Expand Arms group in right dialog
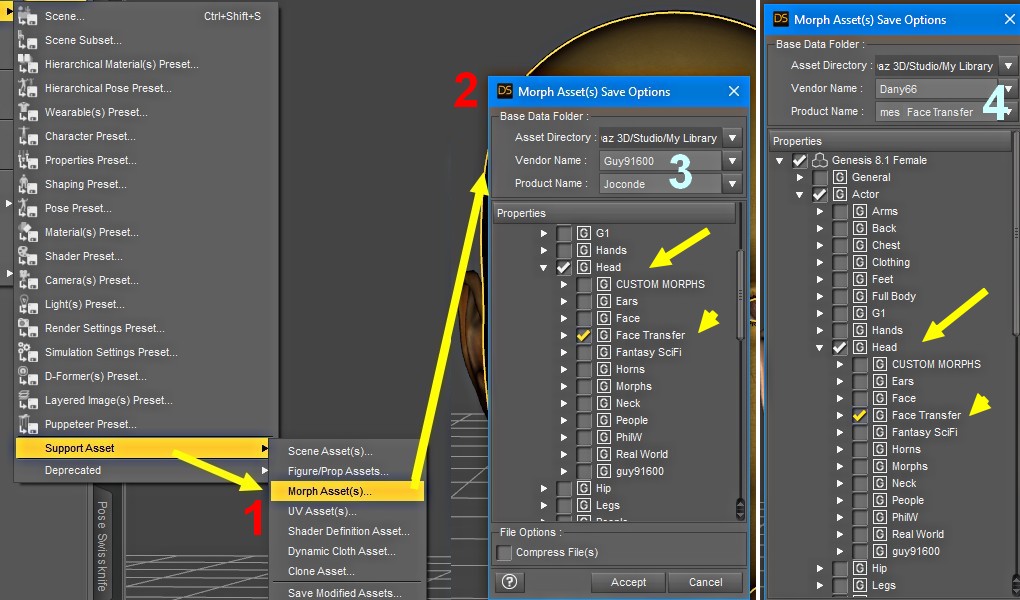This screenshot has width=1020, height=600. tap(820, 211)
